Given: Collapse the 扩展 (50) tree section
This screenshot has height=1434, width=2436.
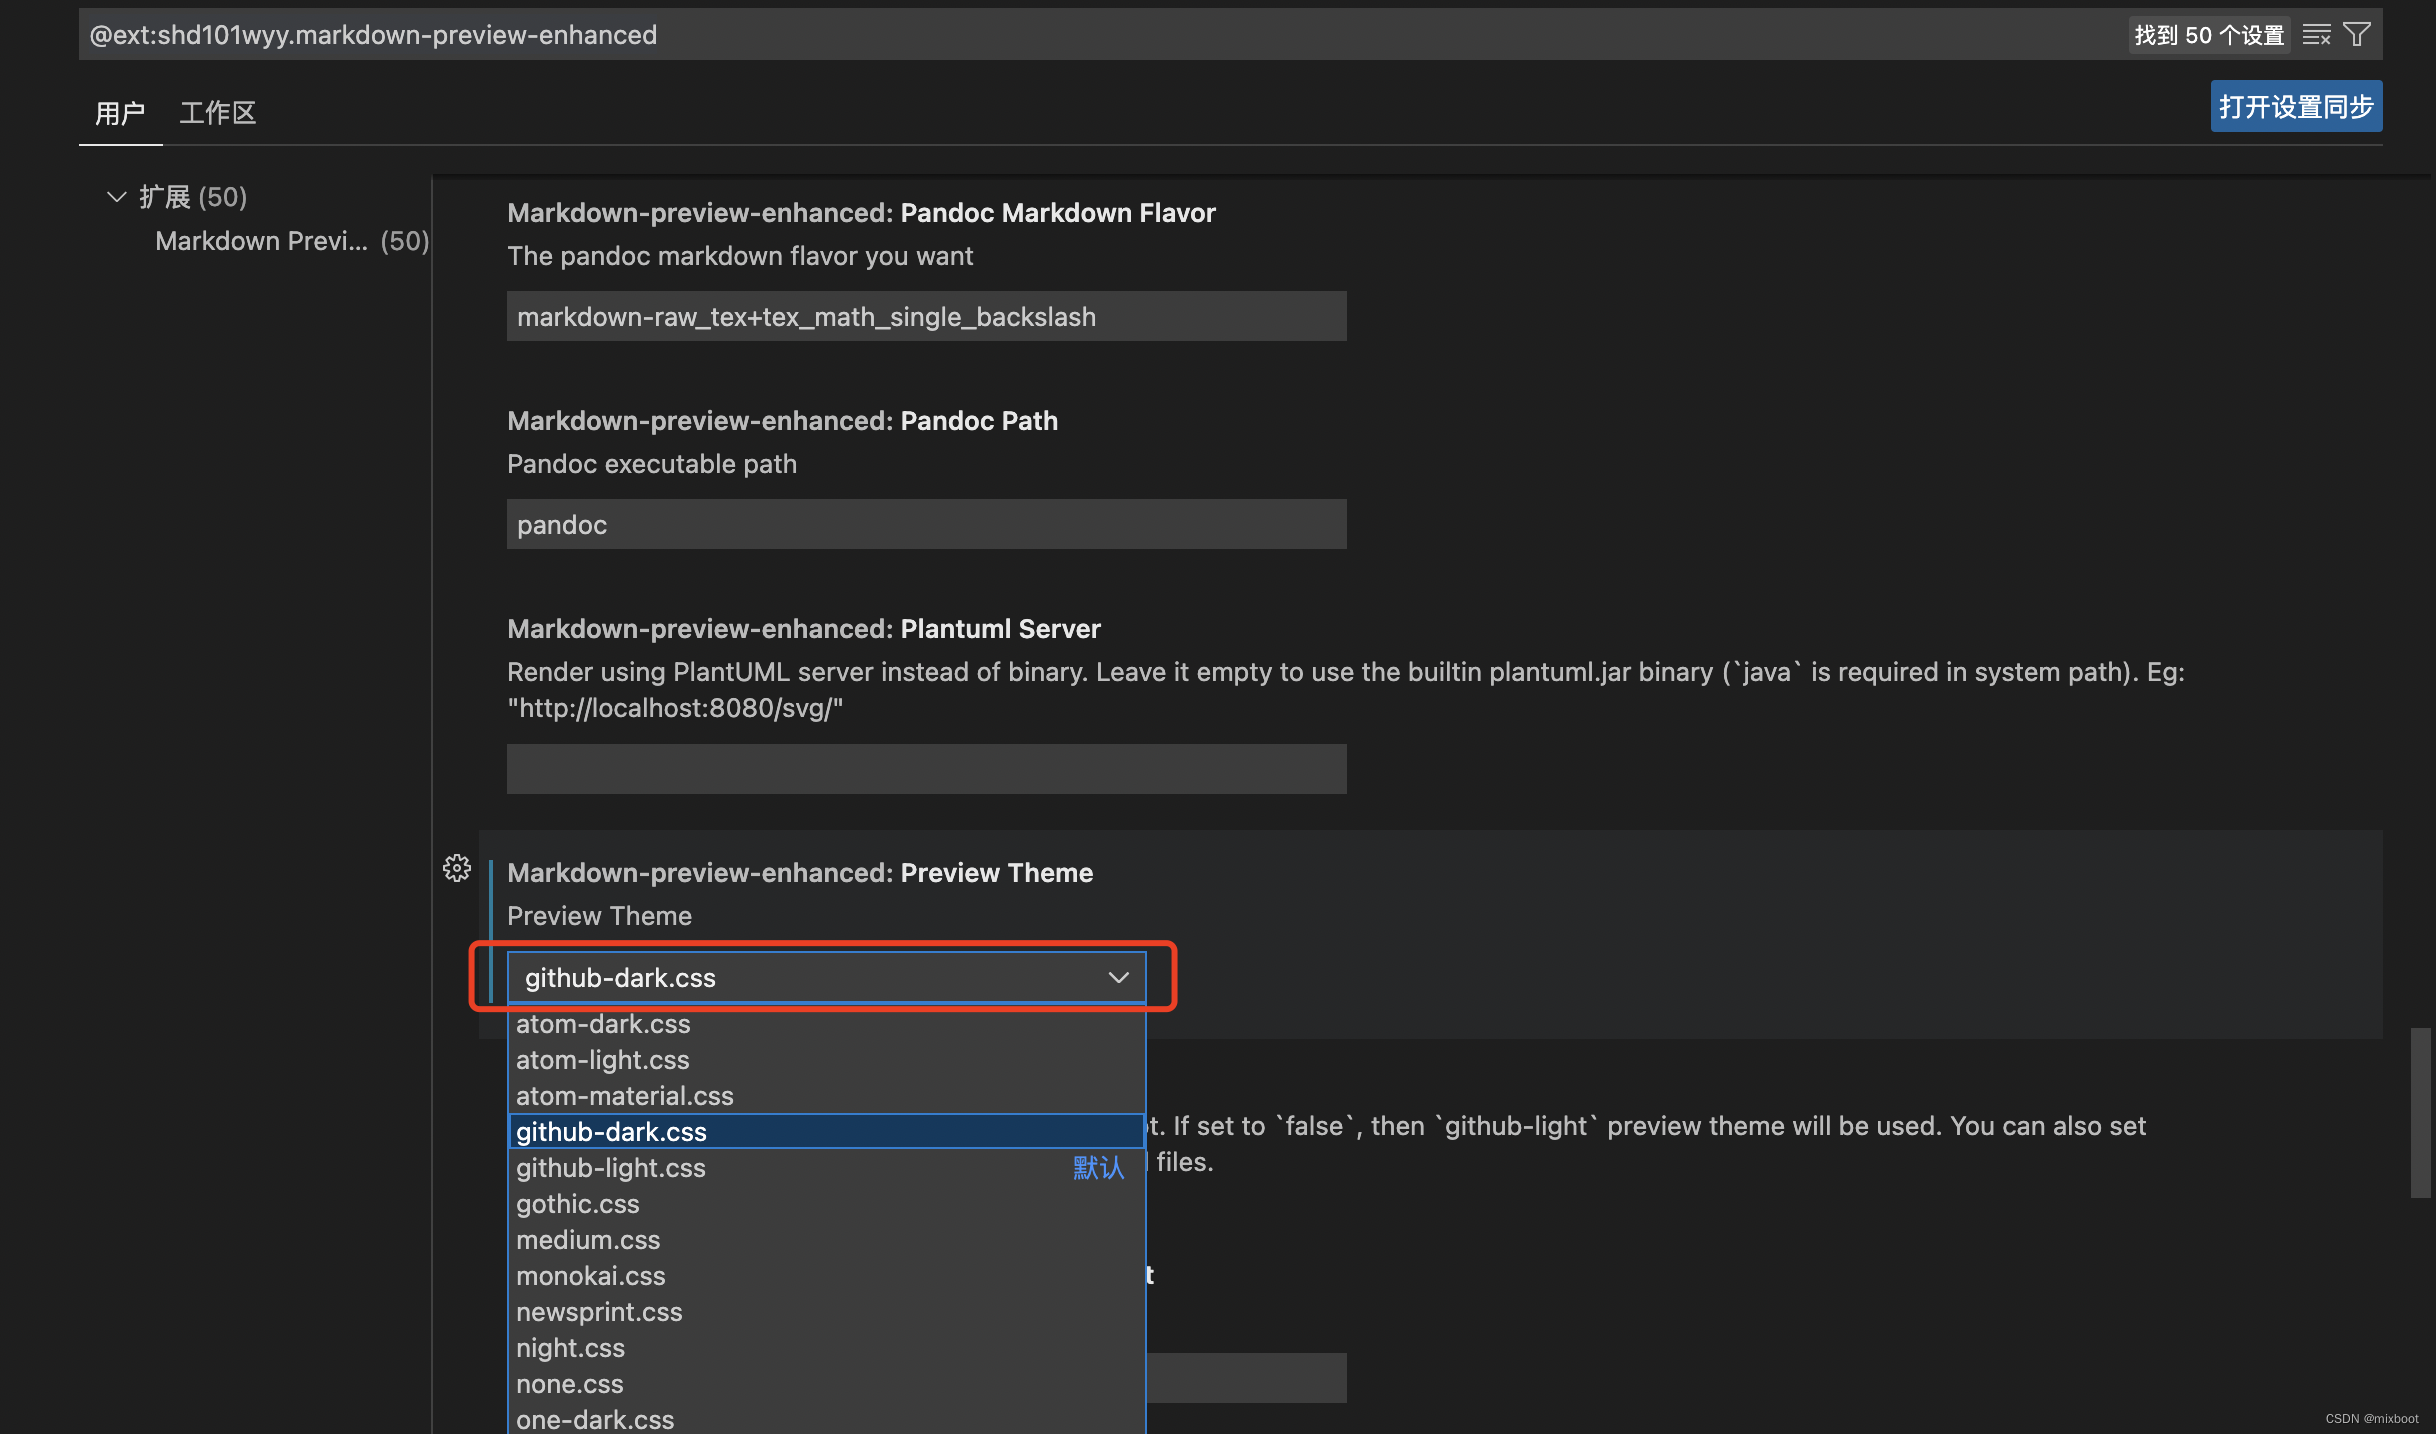Looking at the screenshot, I should click(116, 196).
